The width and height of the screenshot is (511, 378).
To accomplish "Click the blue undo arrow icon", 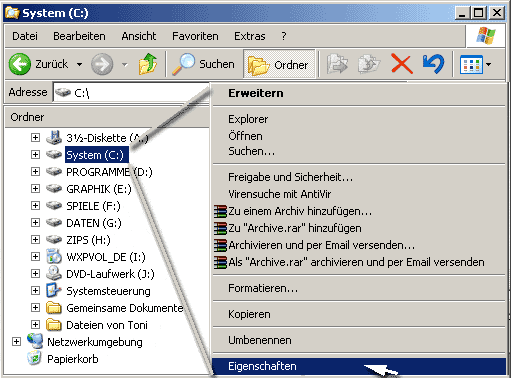I will pos(433,64).
